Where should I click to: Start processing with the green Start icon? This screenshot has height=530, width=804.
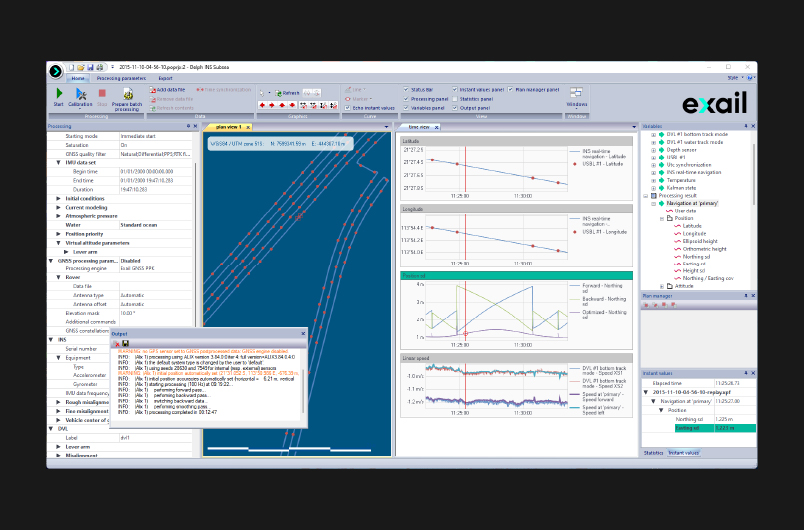[x=59, y=93]
